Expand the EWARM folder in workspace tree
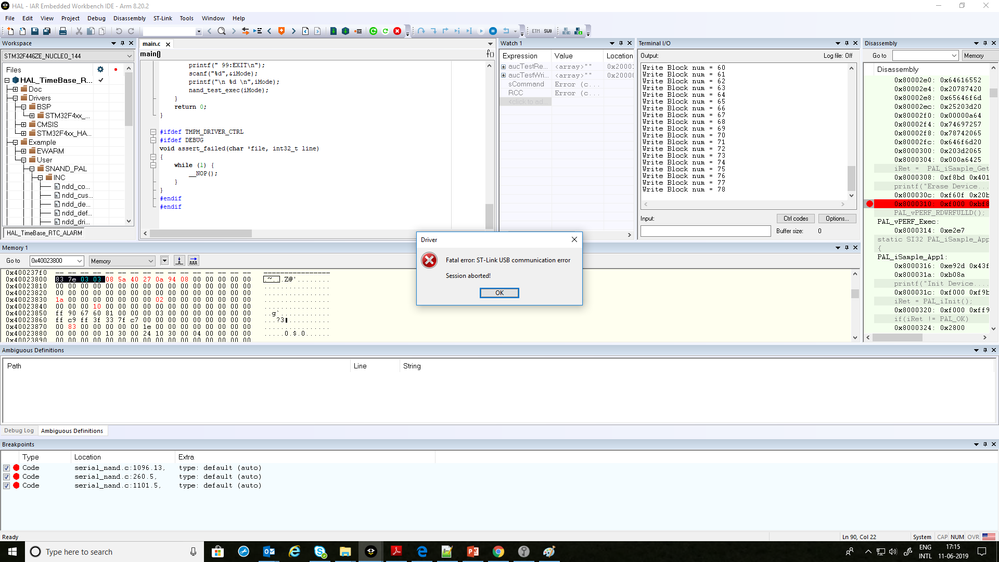This screenshot has width=999, height=562. tap(24, 151)
